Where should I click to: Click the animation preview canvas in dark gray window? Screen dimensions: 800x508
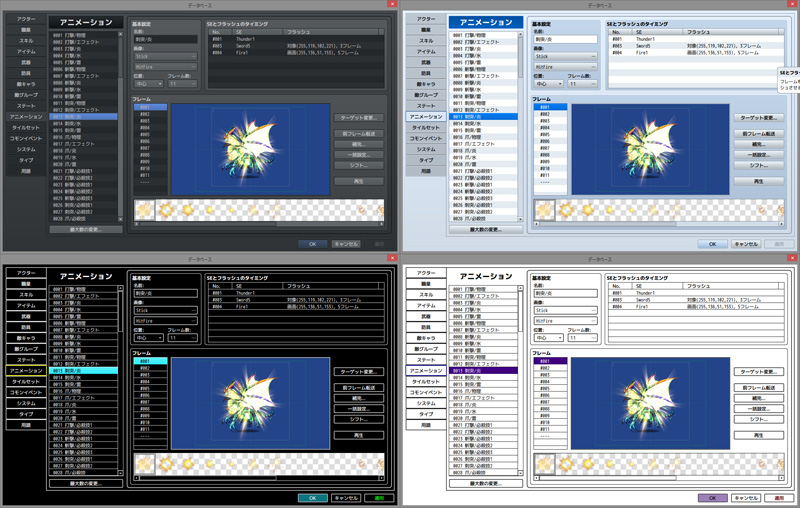click(251, 149)
